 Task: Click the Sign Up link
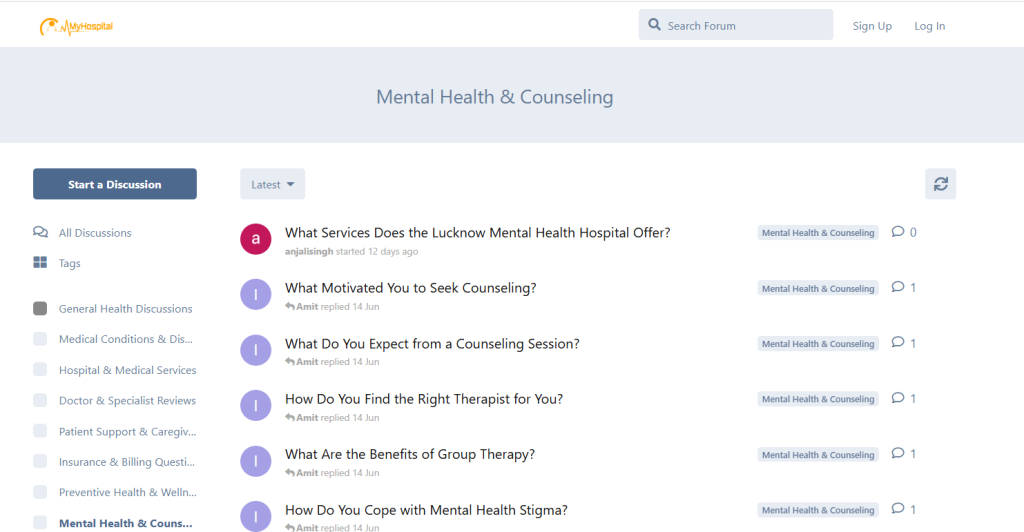click(x=872, y=26)
